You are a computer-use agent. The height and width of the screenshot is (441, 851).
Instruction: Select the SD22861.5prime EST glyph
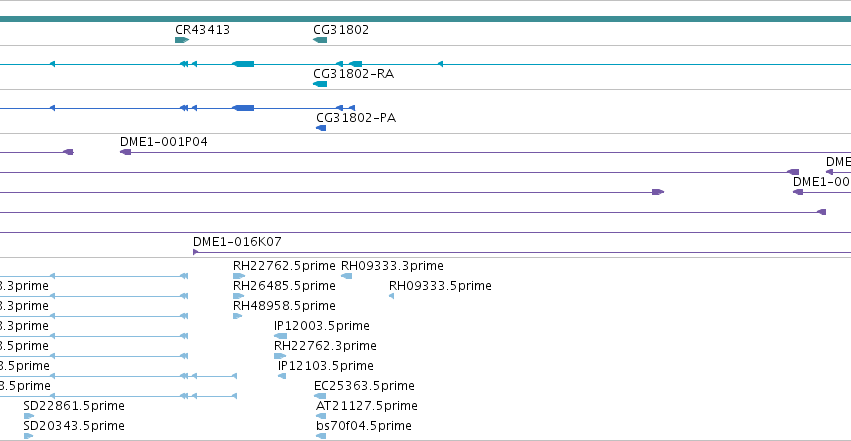coord(29,417)
